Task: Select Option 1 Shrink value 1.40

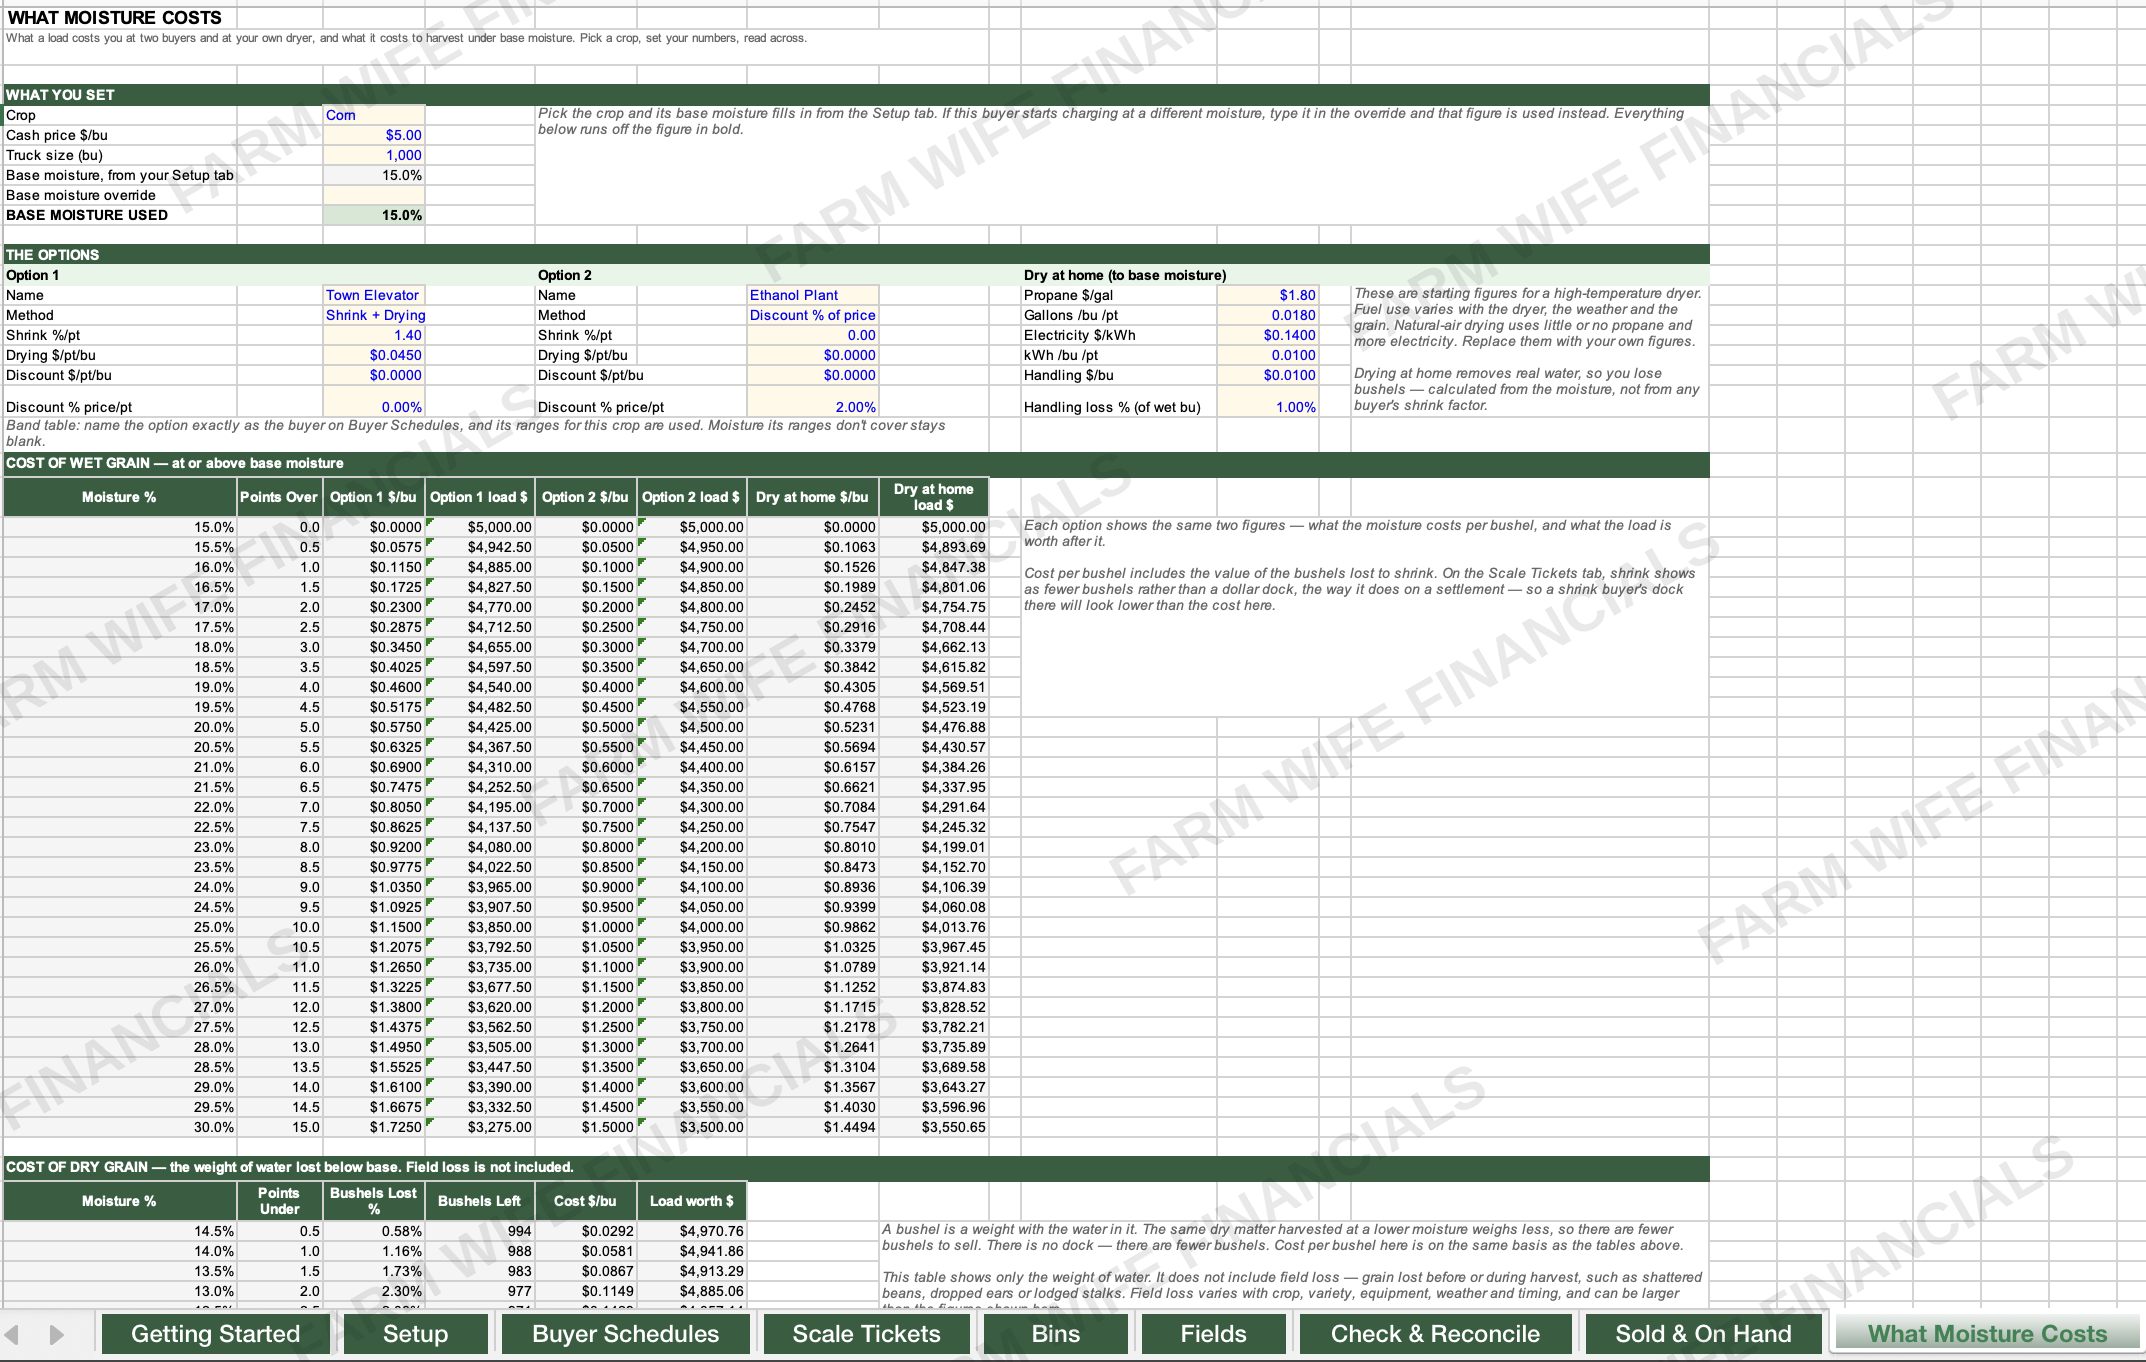Action: tap(374, 335)
